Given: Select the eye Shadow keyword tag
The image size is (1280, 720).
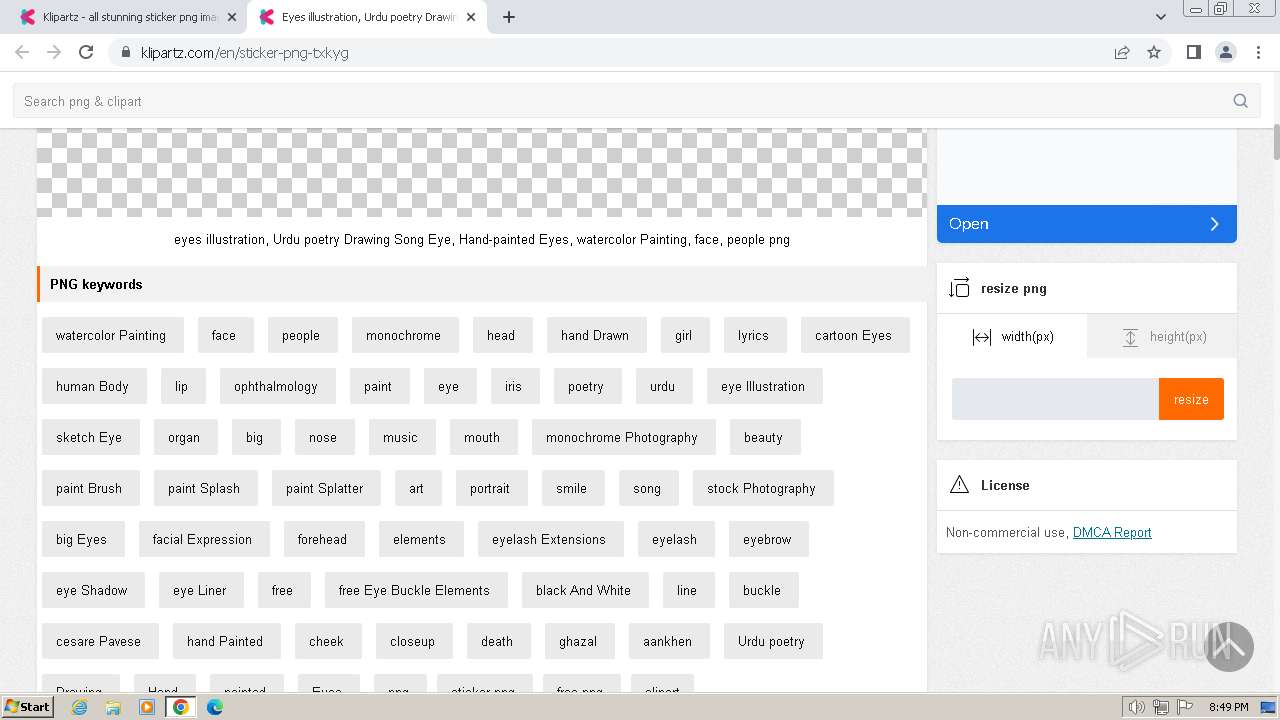Looking at the screenshot, I should 92,590.
